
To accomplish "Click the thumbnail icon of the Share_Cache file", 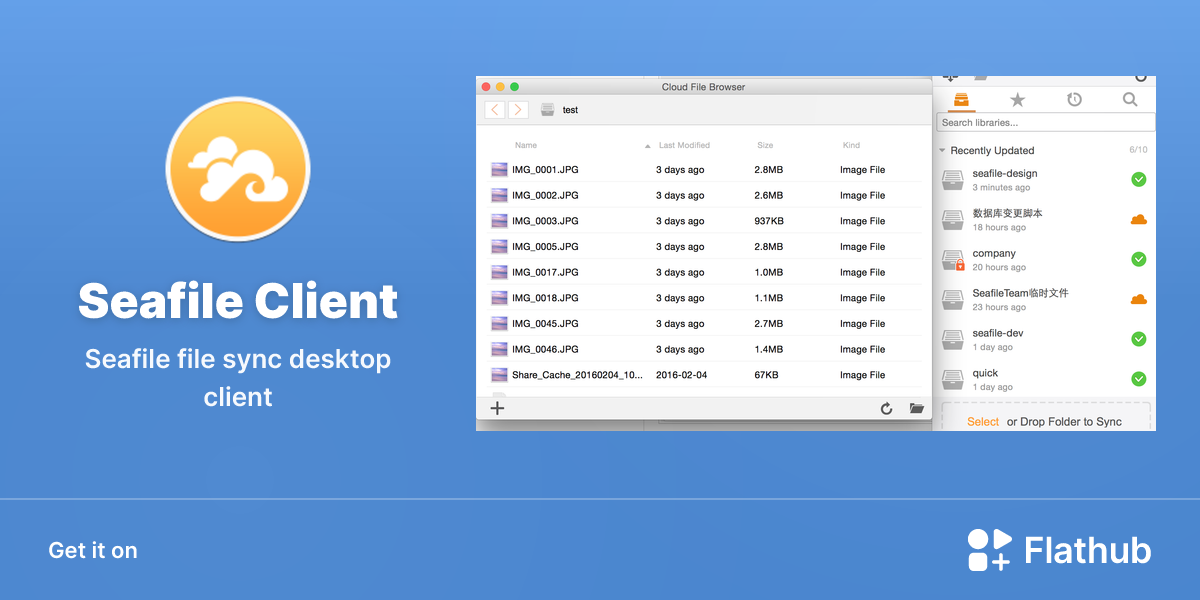I will click(499, 375).
